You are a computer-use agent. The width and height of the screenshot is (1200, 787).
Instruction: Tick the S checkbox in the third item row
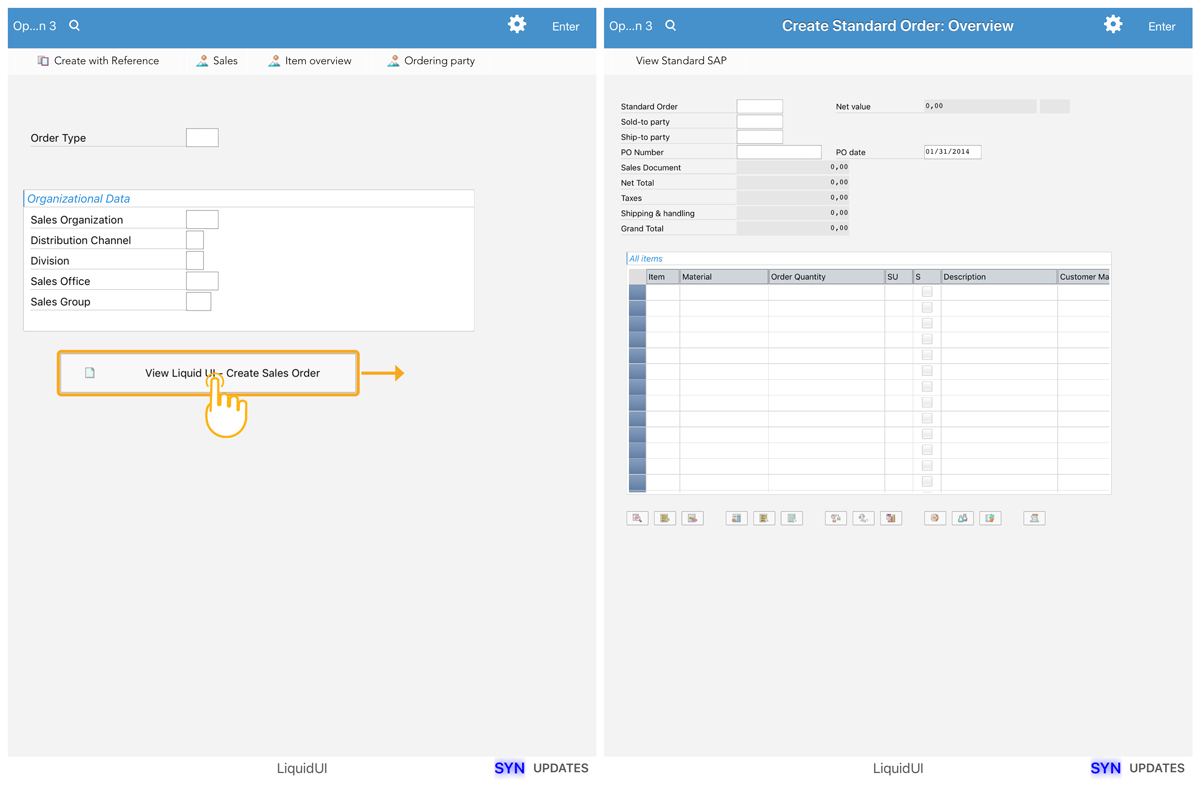click(927, 324)
